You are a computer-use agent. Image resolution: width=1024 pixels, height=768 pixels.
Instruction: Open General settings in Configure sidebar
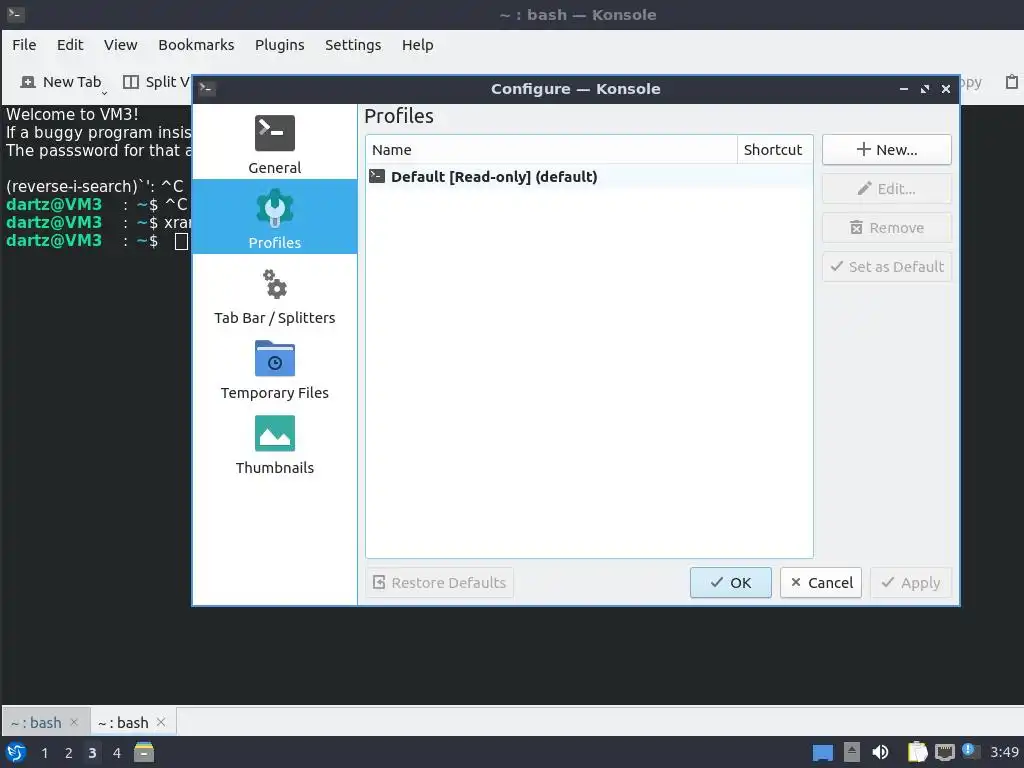274,144
